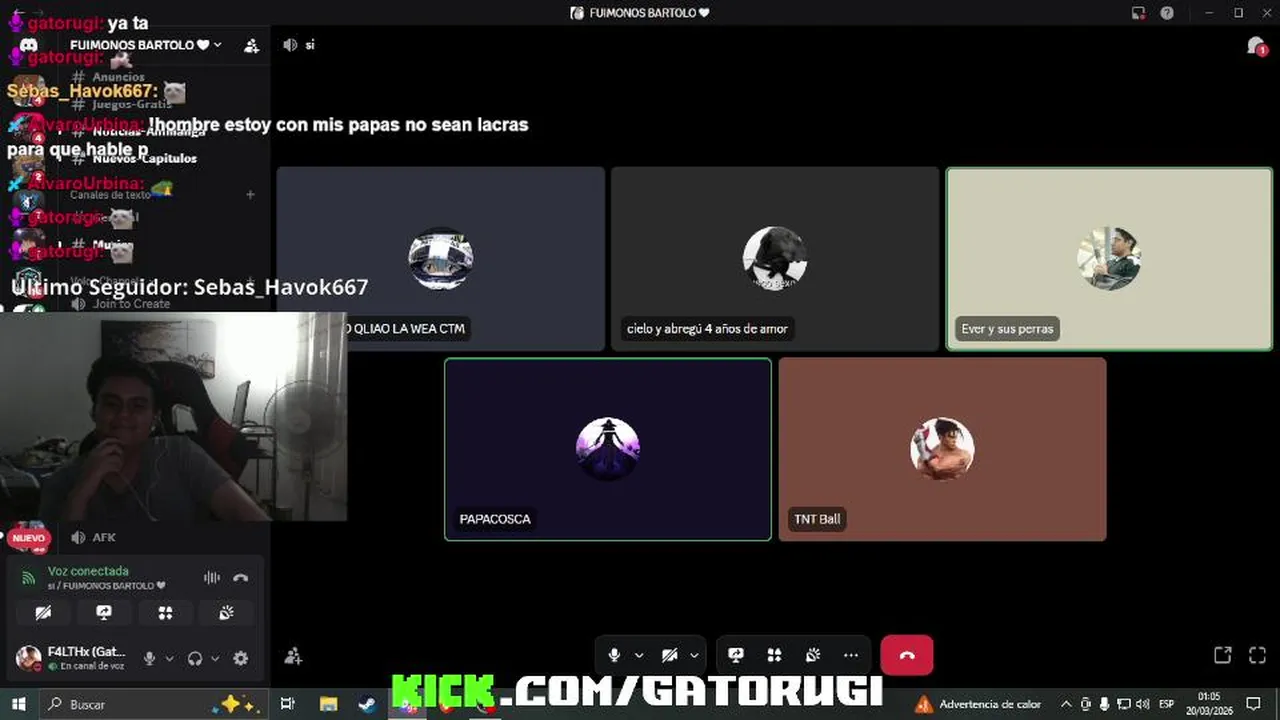Open the soundboard from the voice panel
This screenshot has height=720, width=1280.
tap(226, 613)
